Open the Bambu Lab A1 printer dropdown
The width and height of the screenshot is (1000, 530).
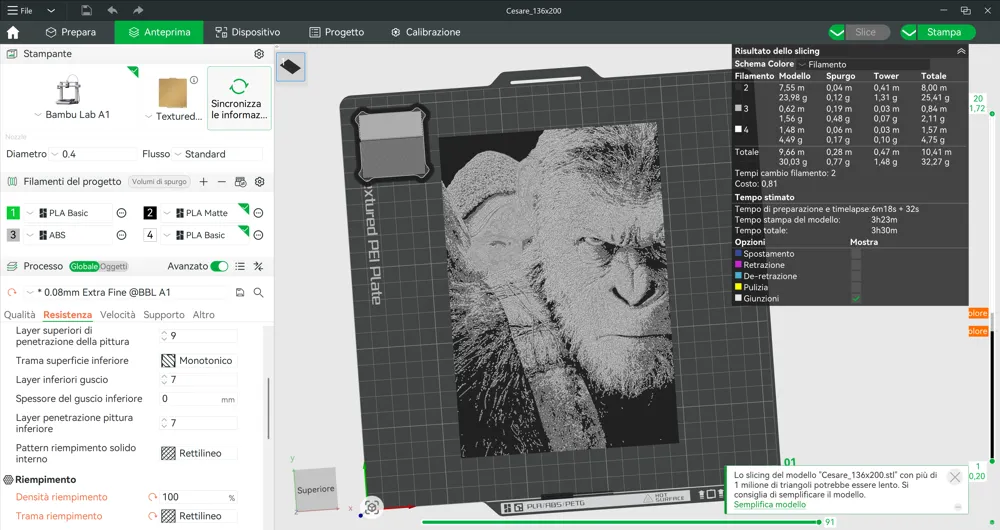(71, 115)
